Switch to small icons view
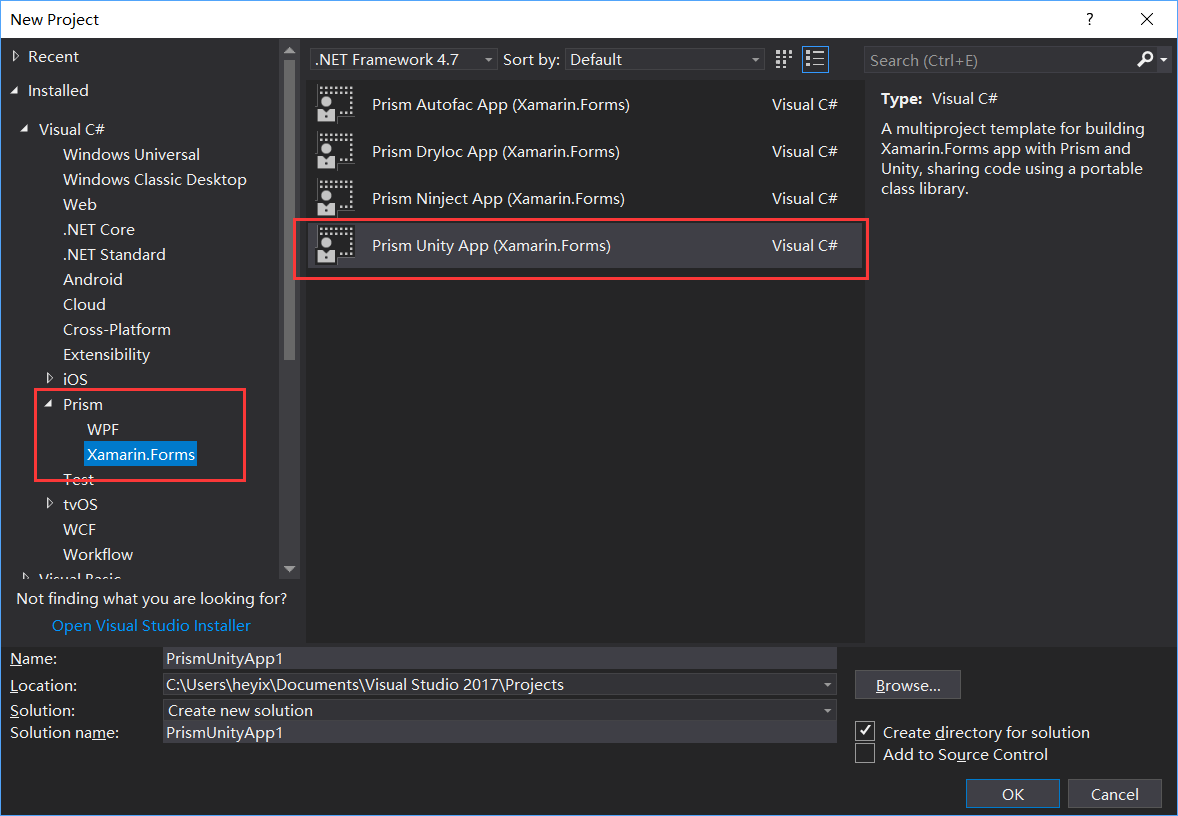Image resolution: width=1178 pixels, height=816 pixels. 784,59
